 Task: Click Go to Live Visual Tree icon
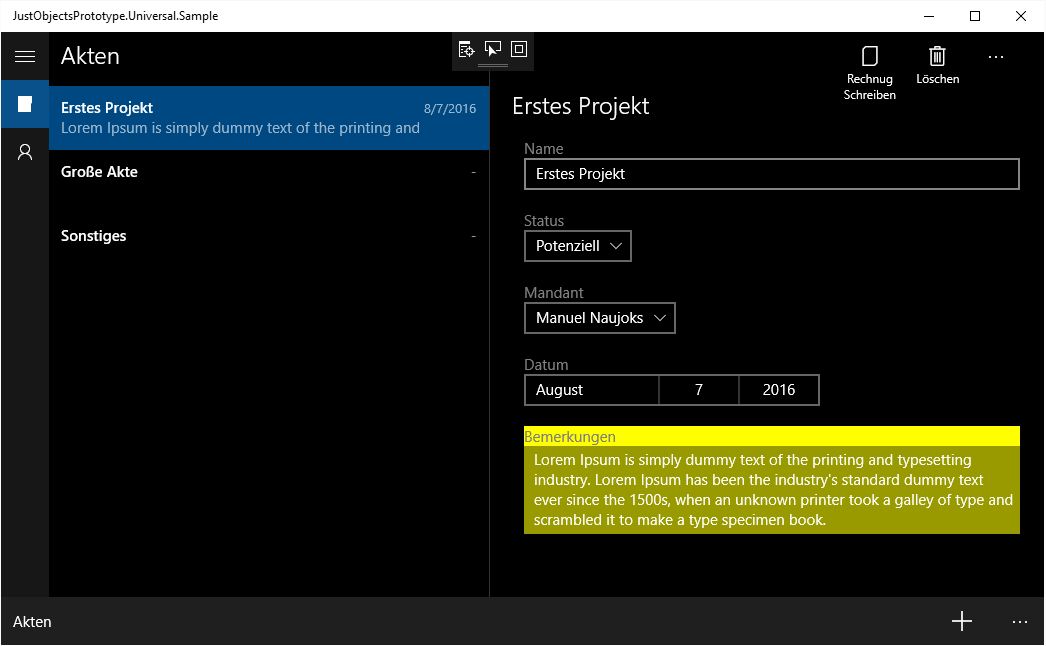(466, 49)
